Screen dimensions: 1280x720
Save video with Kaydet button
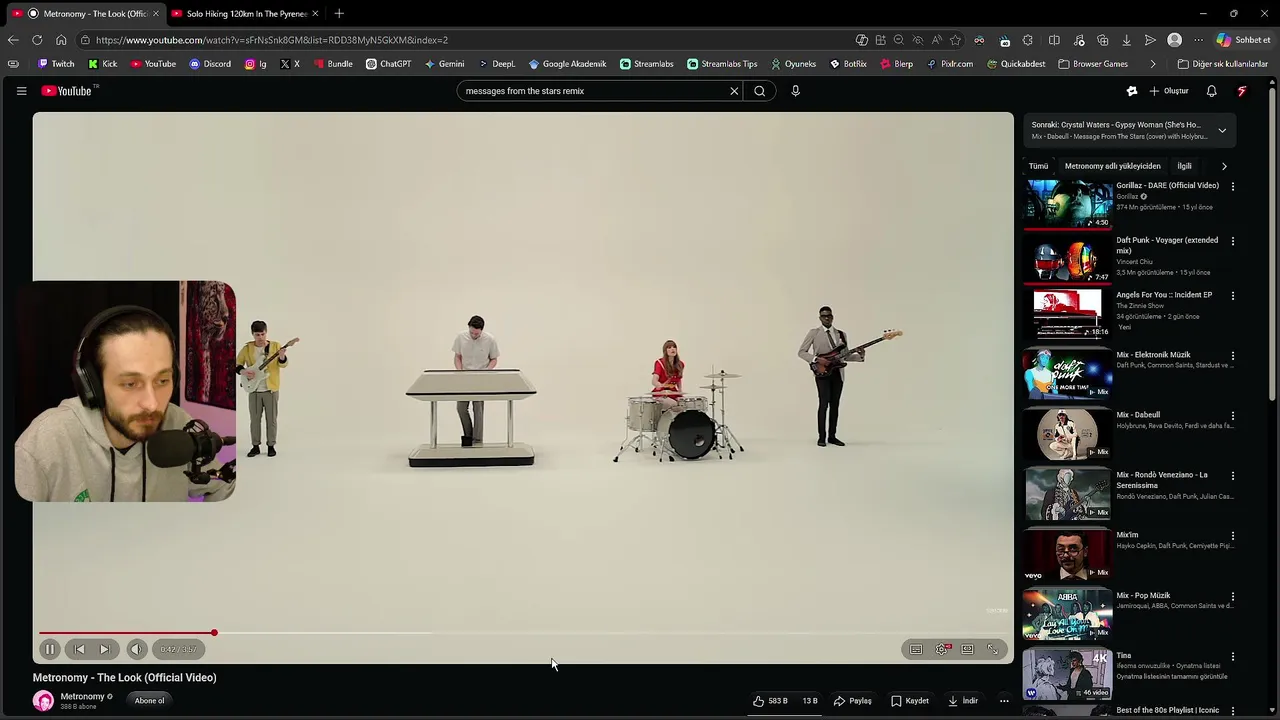point(910,701)
